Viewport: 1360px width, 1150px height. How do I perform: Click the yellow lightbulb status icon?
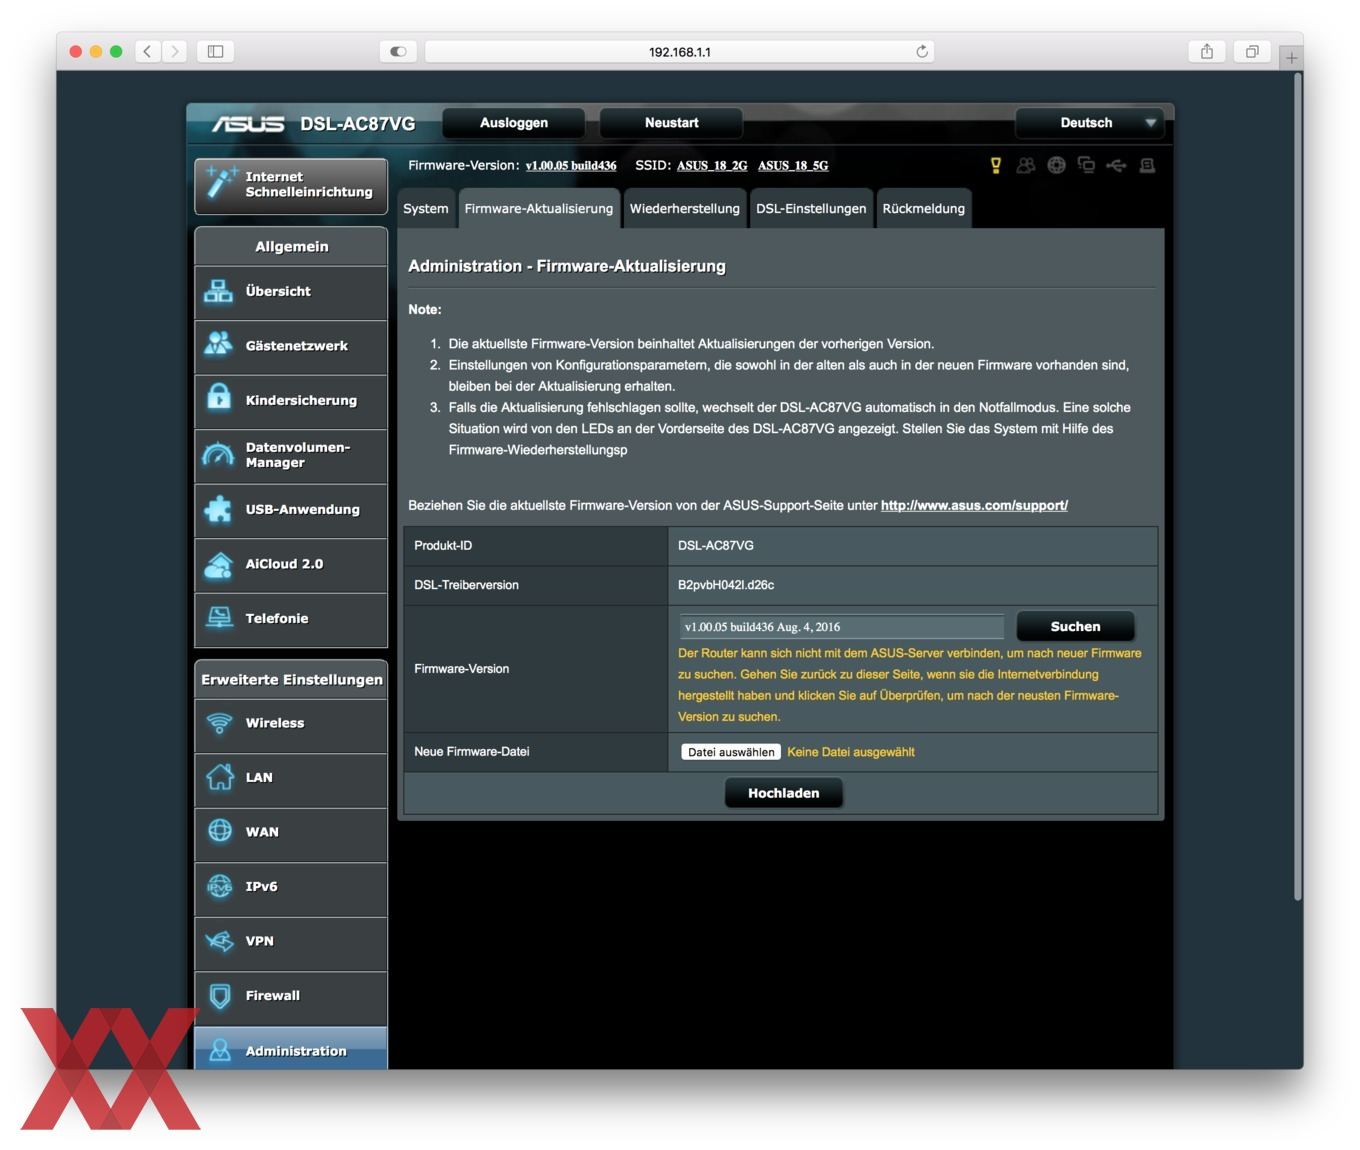(x=996, y=165)
